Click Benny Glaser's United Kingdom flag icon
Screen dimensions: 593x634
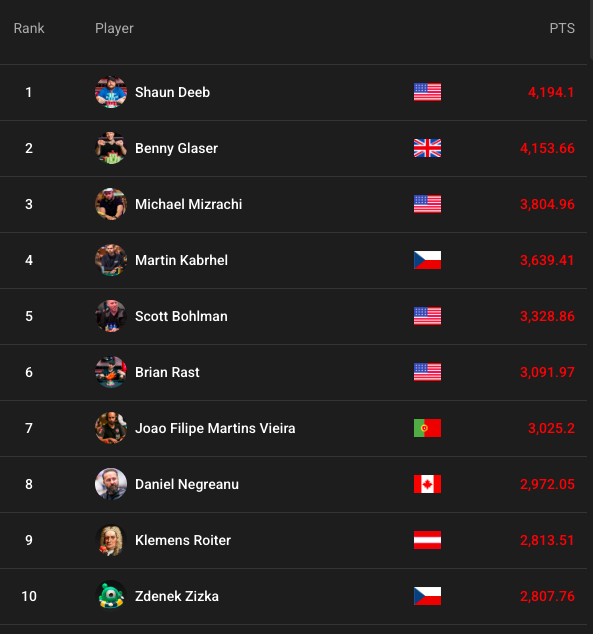[x=427, y=148]
